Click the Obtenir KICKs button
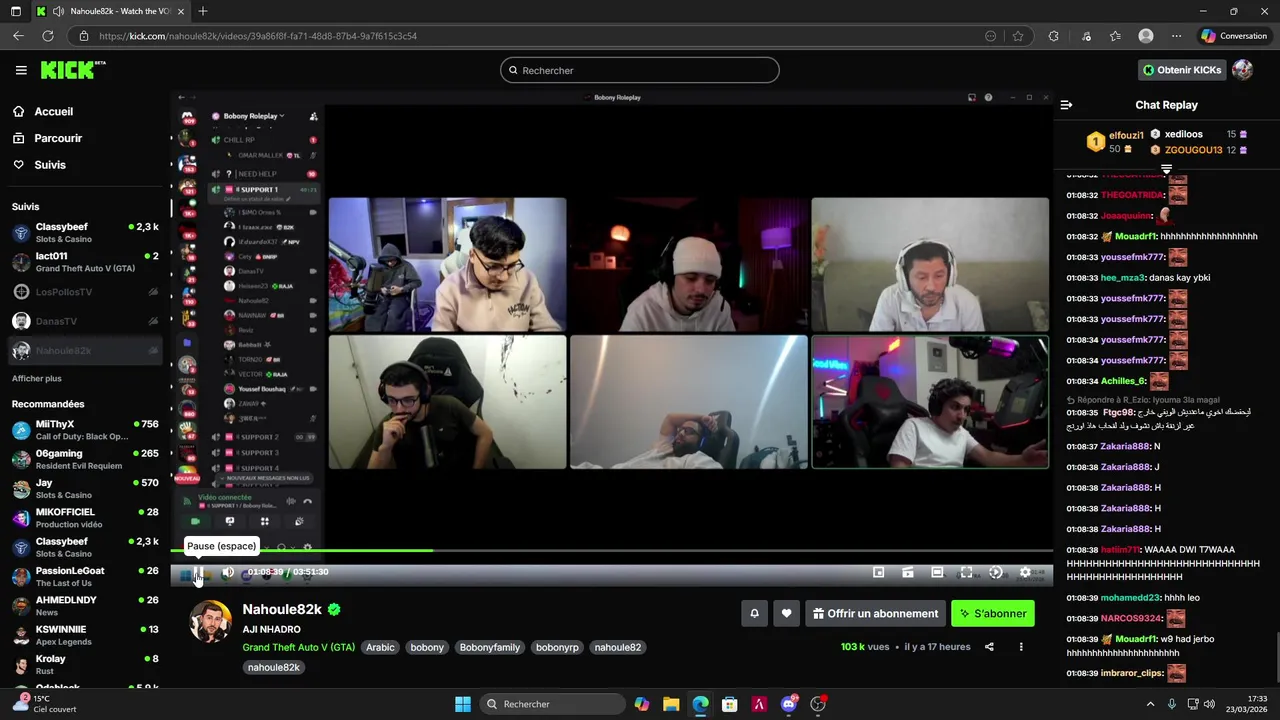The image size is (1280, 720). pos(1182,70)
